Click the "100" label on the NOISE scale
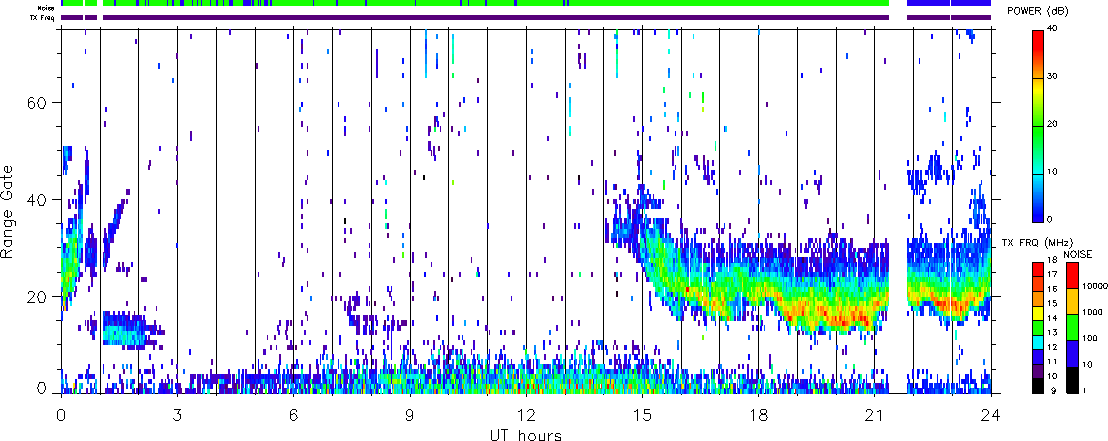This screenshot has height=441, width=1108. (1090, 338)
